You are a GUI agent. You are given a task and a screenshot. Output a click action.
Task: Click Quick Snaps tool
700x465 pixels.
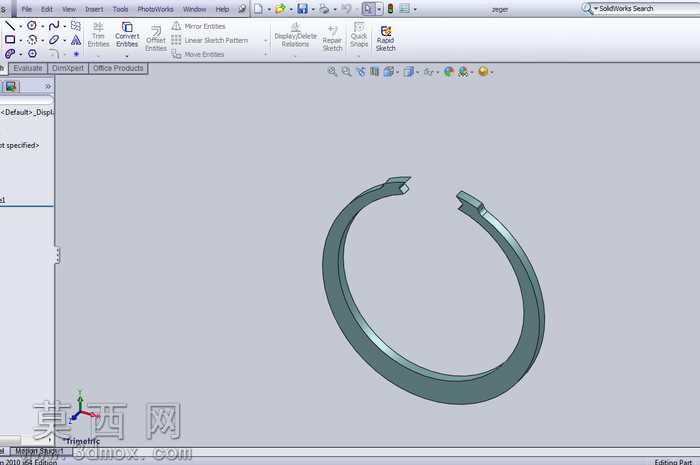click(359, 34)
